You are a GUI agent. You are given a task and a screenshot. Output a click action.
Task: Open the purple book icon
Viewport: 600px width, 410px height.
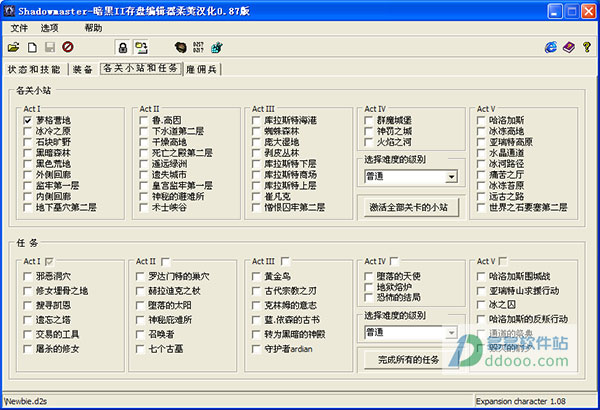[569, 47]
